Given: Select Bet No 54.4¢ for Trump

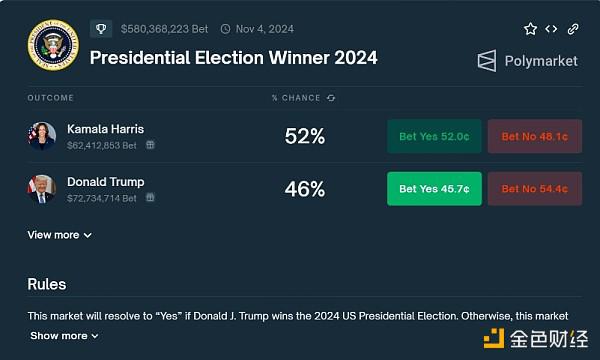Looking at the screenshot, I should click(x=535, y=189).
